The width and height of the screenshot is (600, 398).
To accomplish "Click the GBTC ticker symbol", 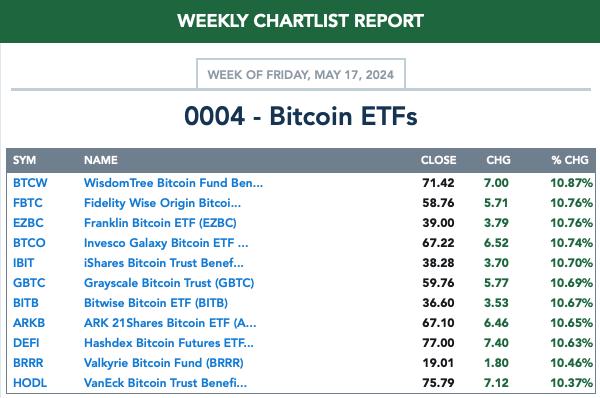I will pos(29,283).
